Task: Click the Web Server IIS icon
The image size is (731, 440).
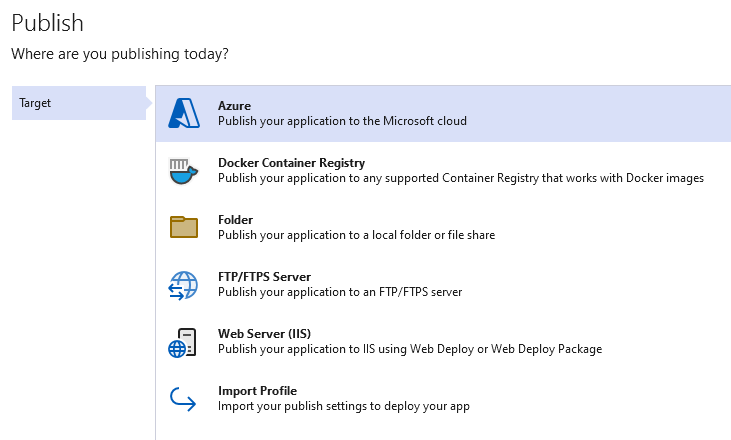Action: [x=182, y=343]
